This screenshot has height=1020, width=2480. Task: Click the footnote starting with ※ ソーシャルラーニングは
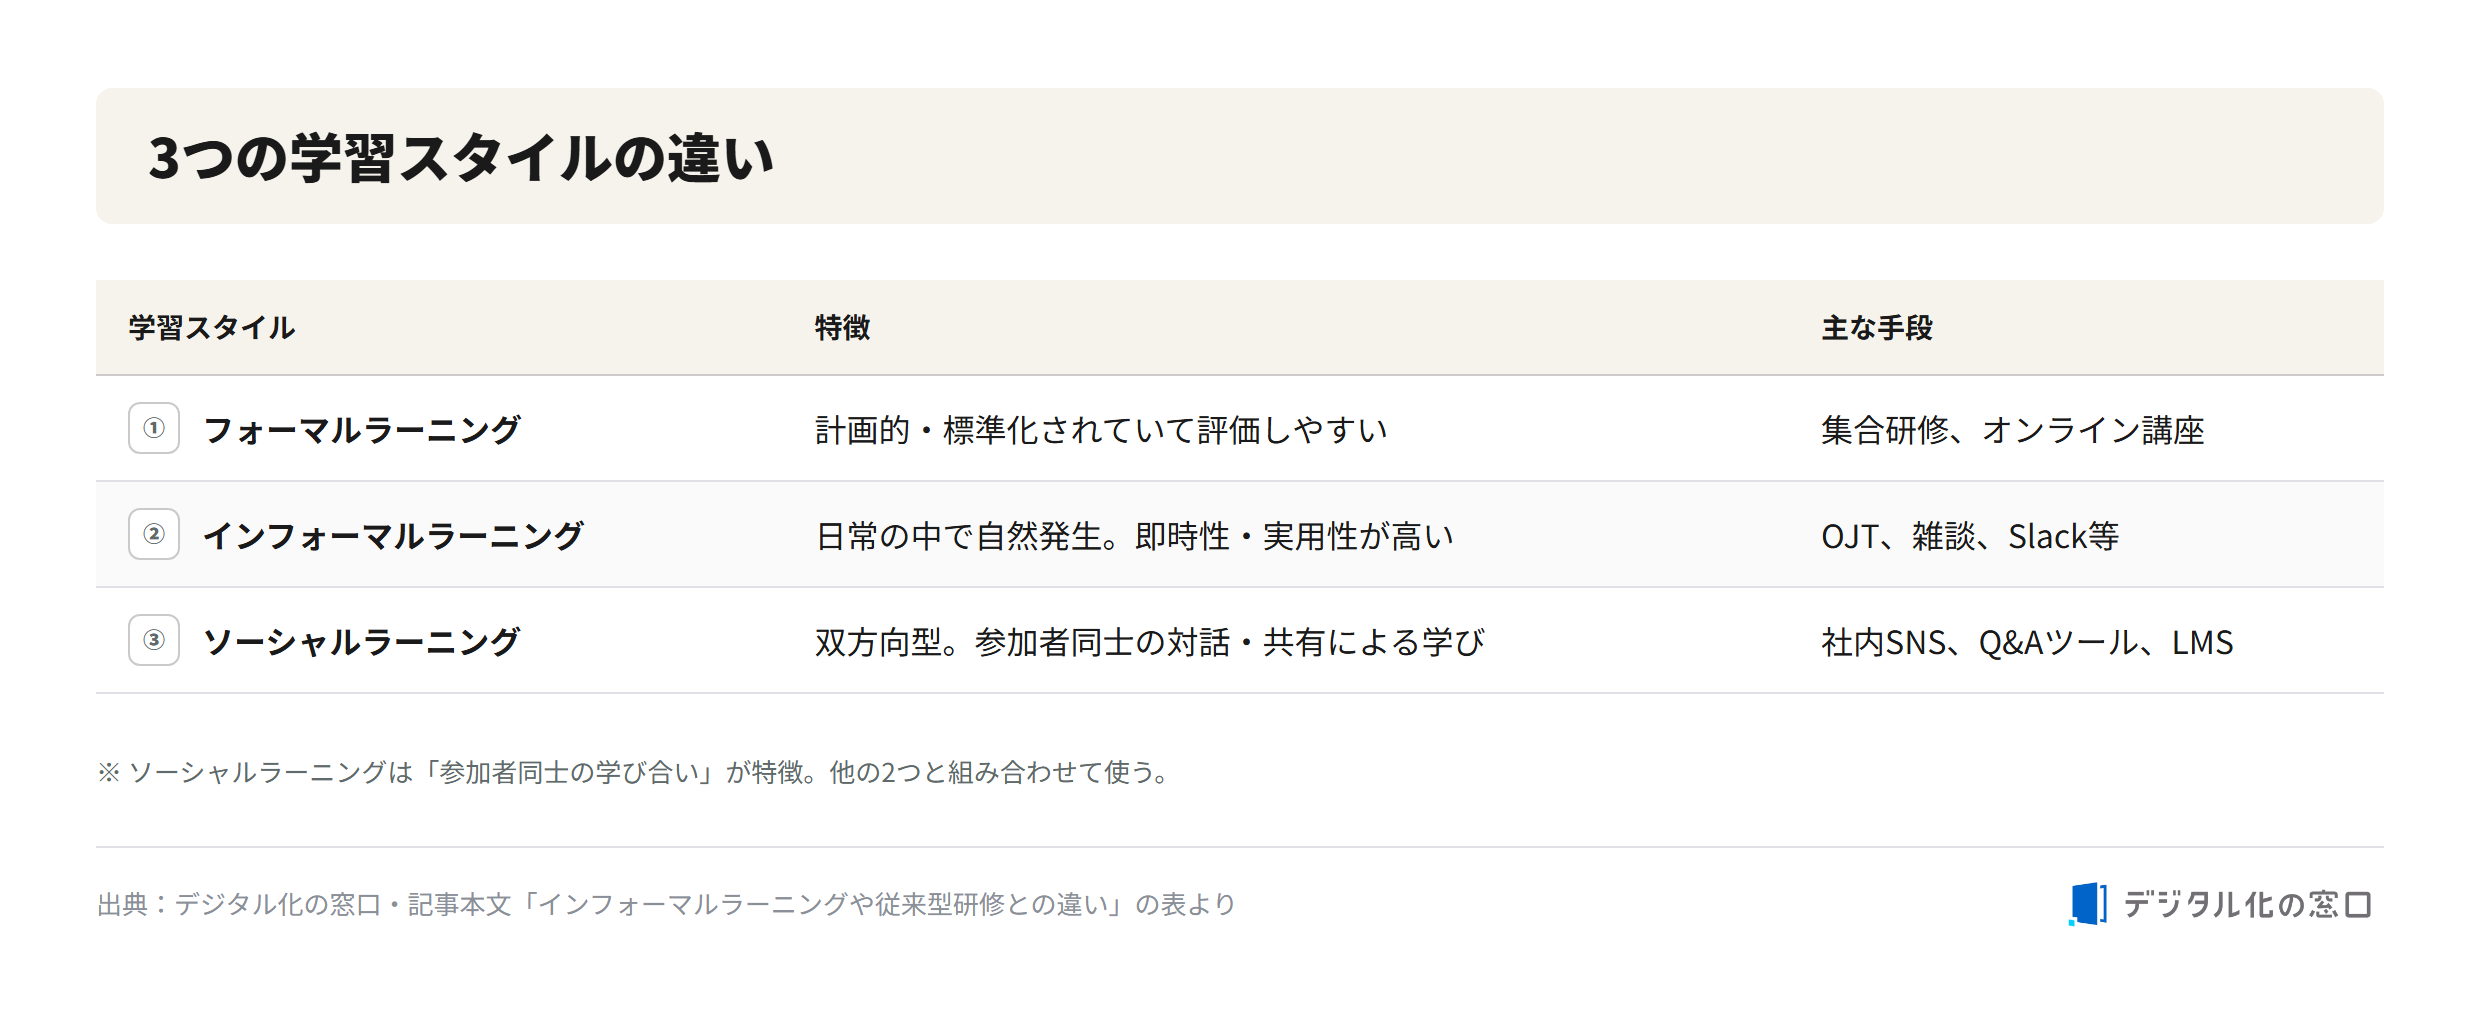636,772
